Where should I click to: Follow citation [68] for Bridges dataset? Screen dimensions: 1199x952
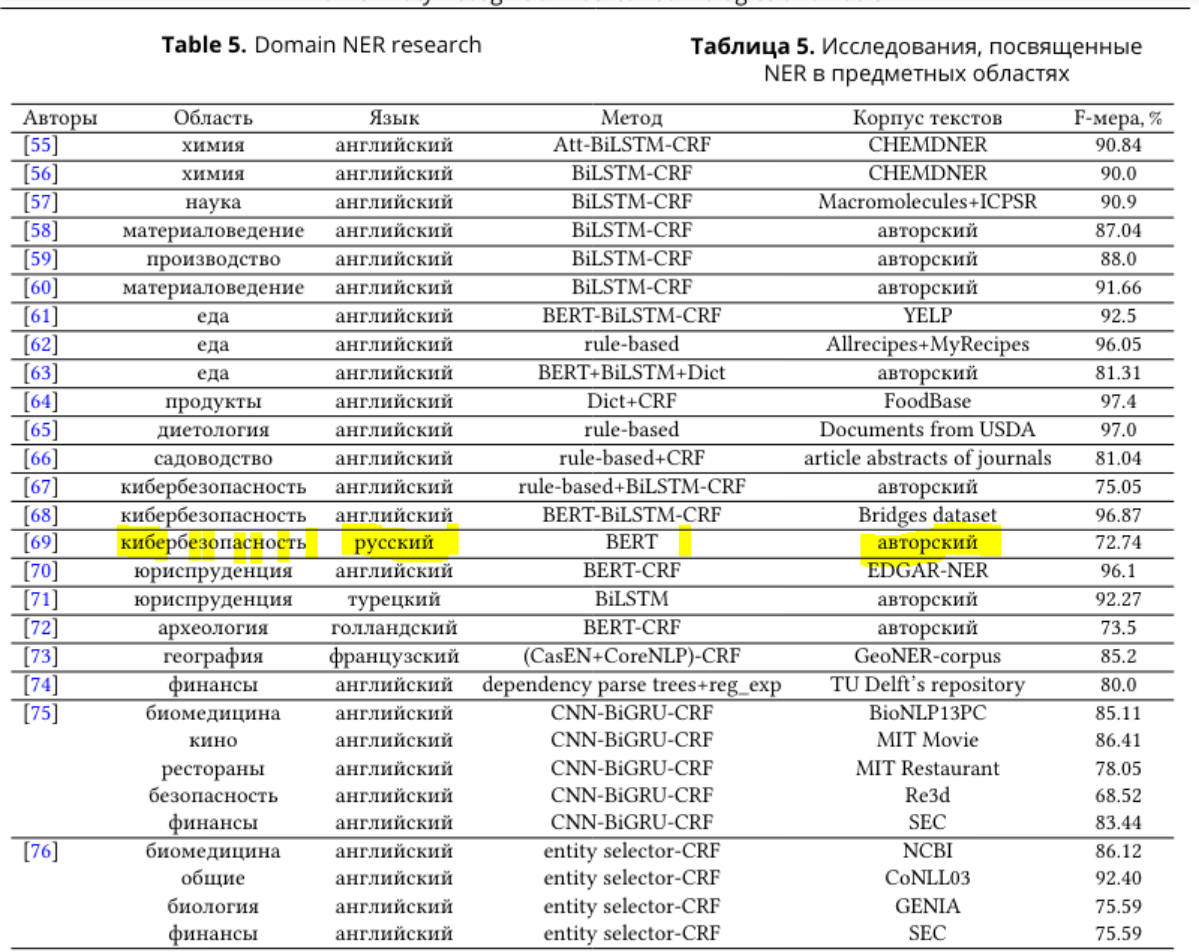[41, 515]
